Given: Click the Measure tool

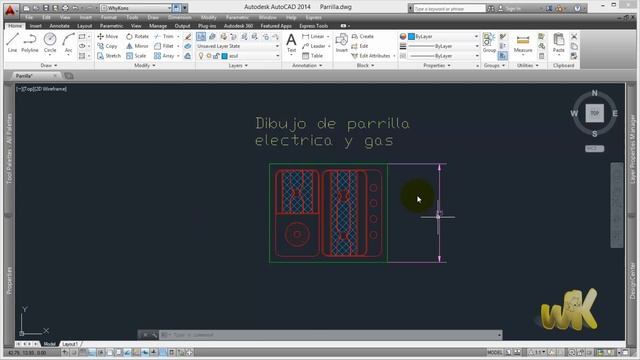Looking at the screenshot, I should (523, 43).
